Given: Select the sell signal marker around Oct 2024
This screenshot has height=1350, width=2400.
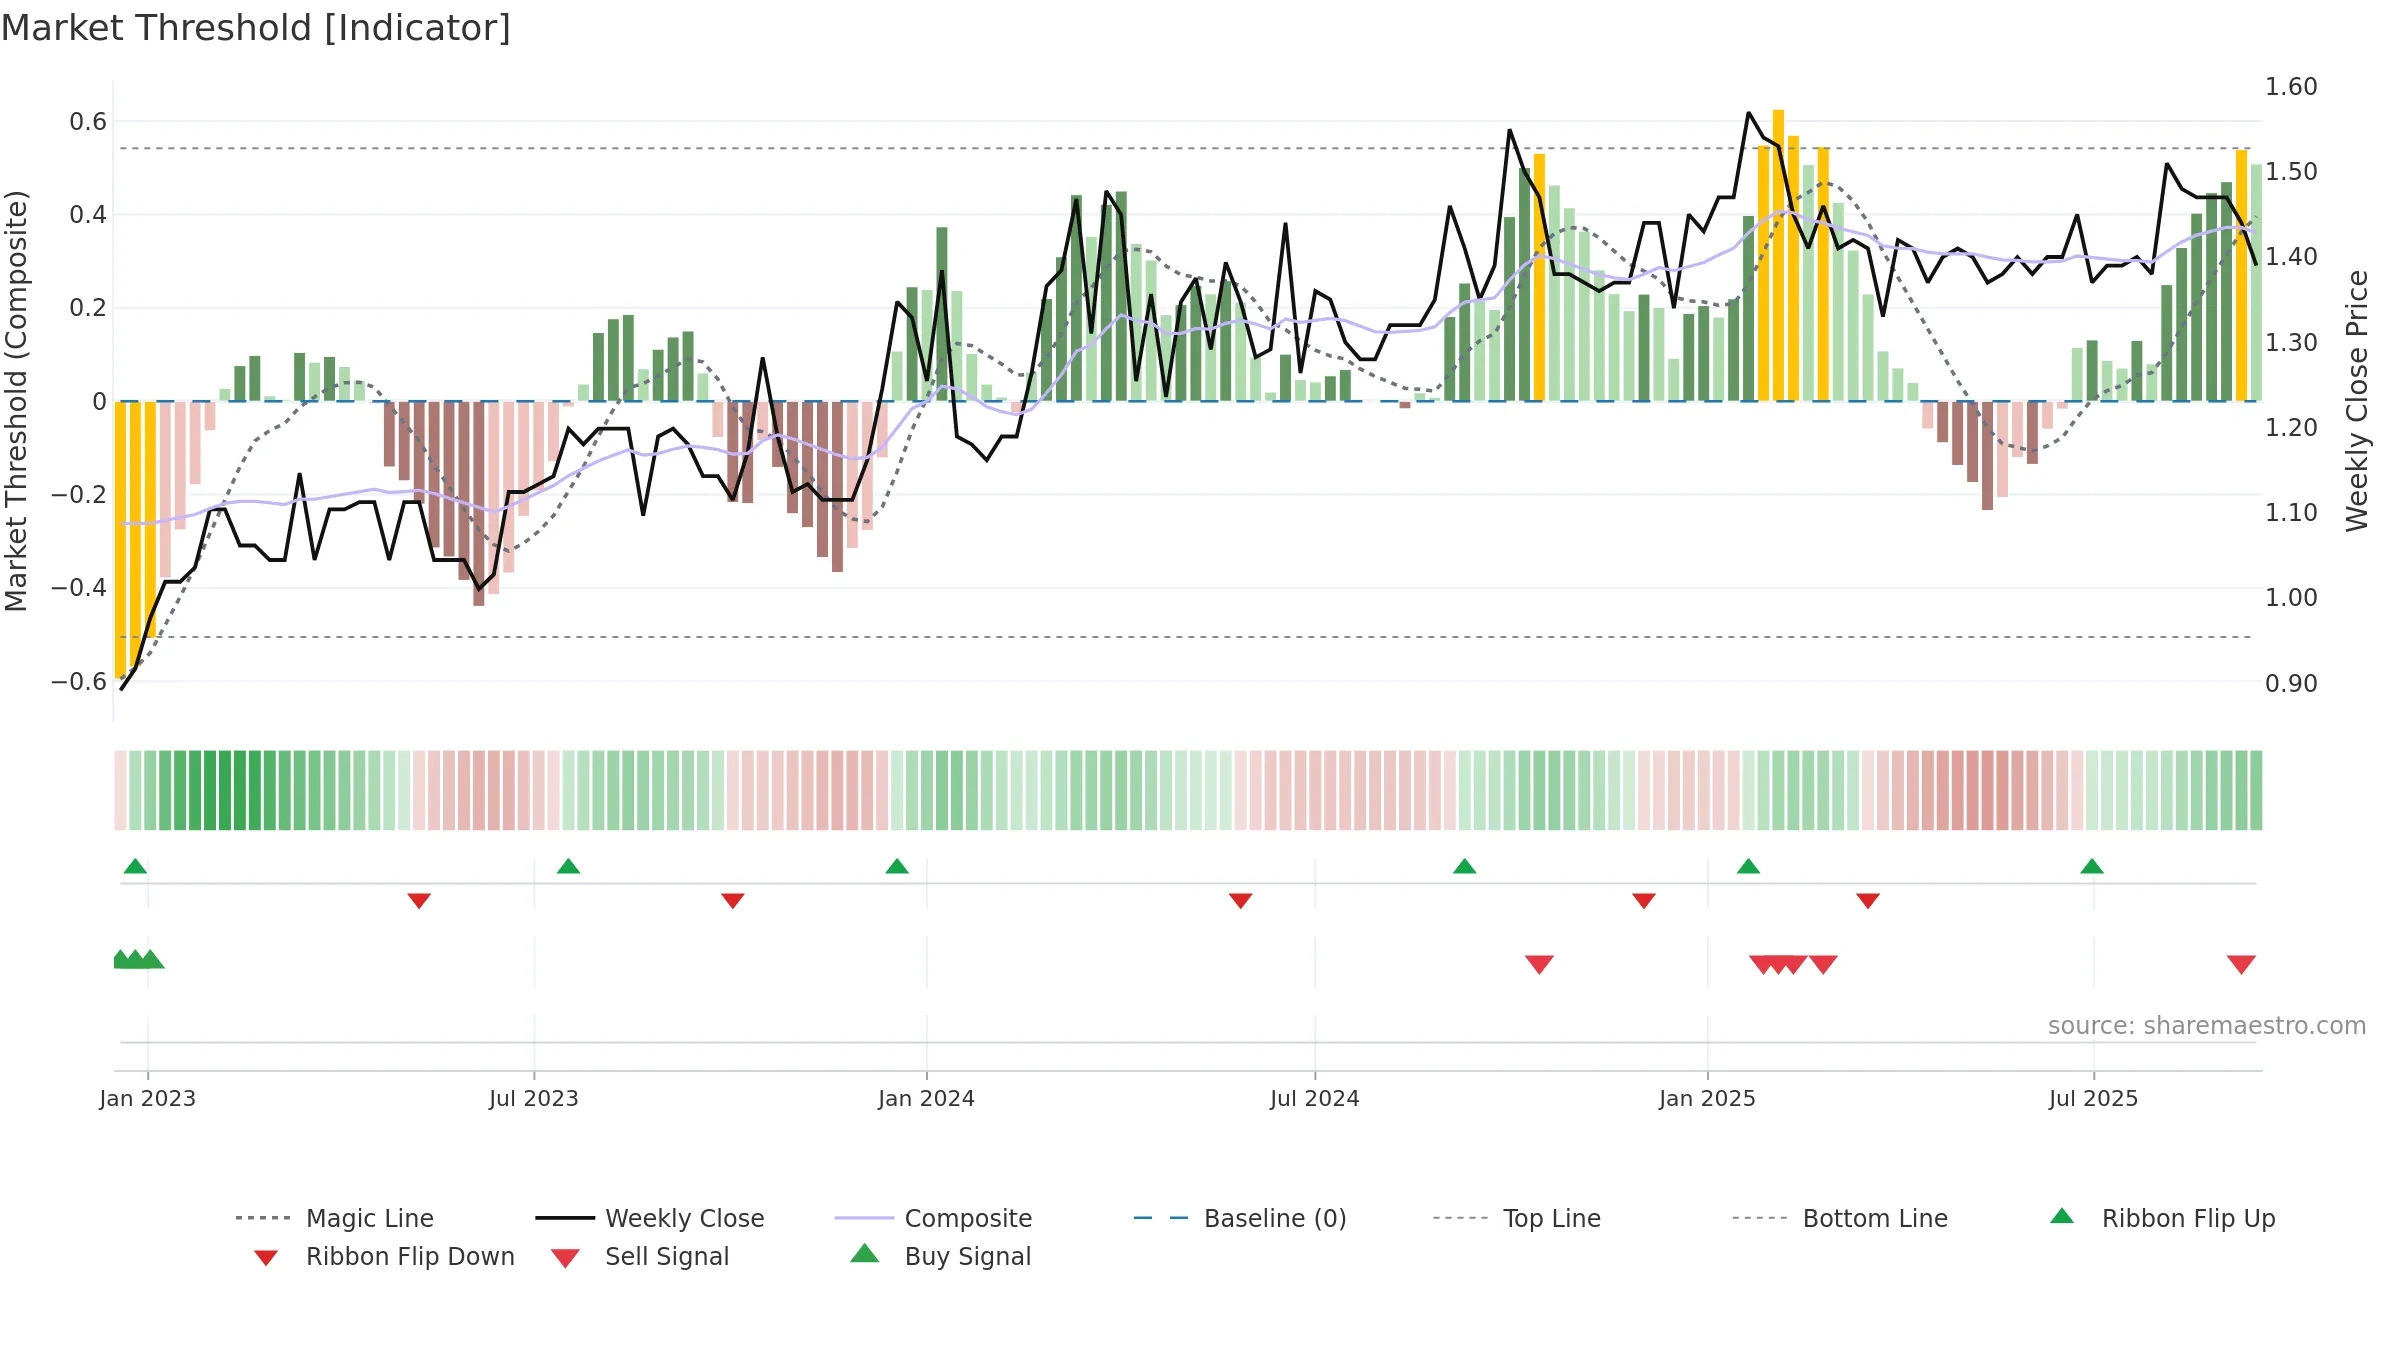Looking at the screenshot, I should [x=1539, y=964].
